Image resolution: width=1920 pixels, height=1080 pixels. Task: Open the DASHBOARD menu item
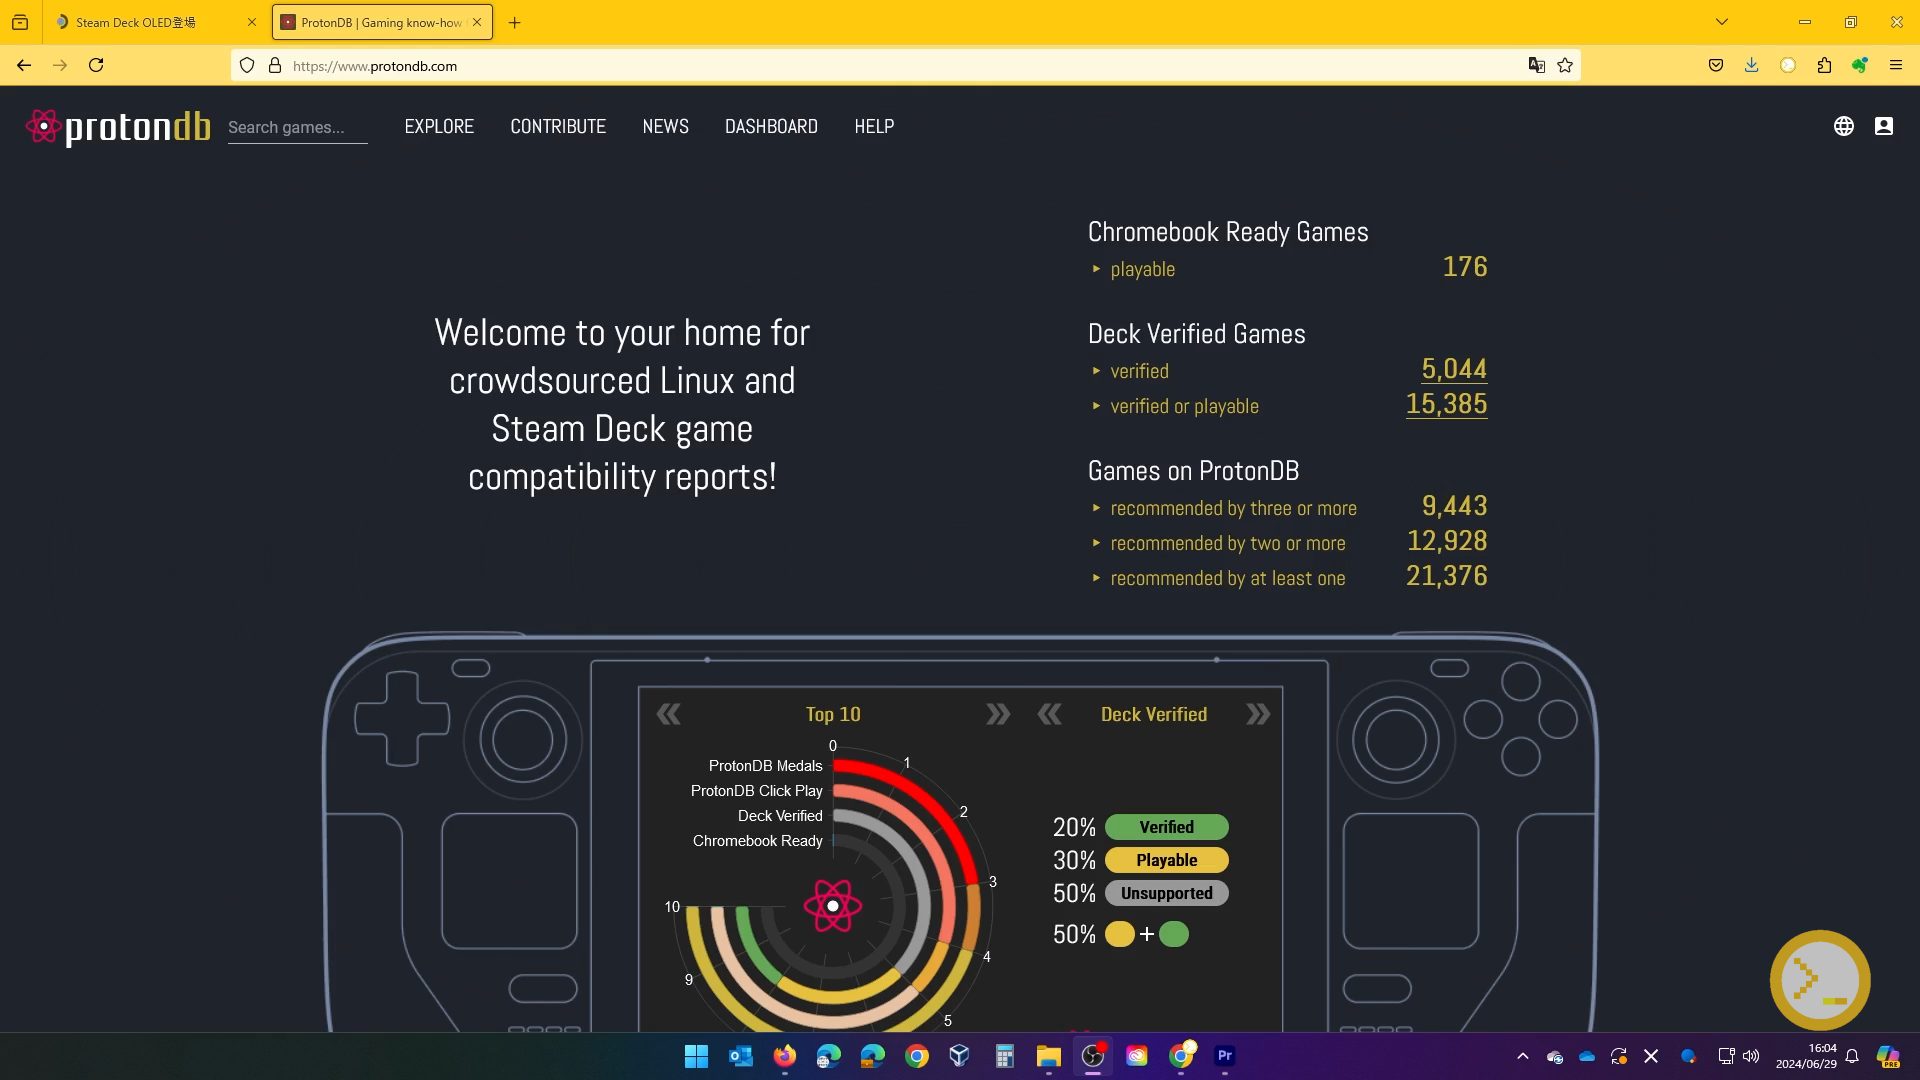771,127
